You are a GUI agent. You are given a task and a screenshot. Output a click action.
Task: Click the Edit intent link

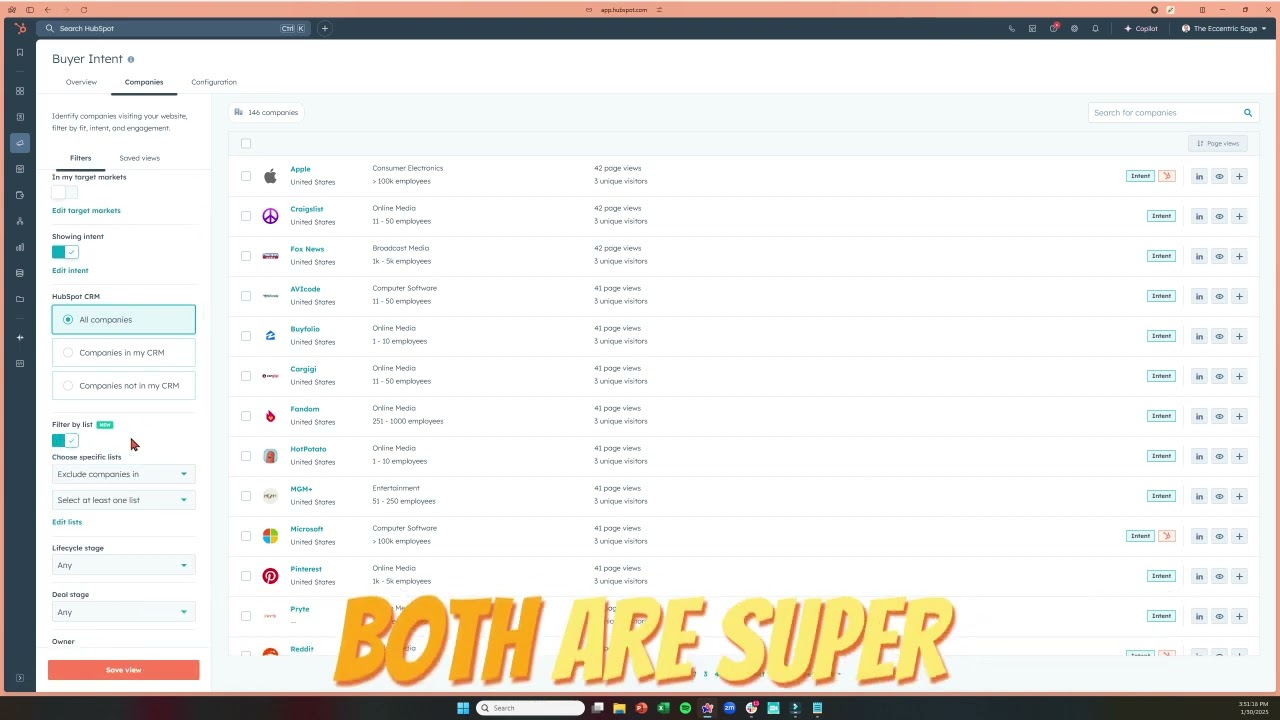[70, 271]
